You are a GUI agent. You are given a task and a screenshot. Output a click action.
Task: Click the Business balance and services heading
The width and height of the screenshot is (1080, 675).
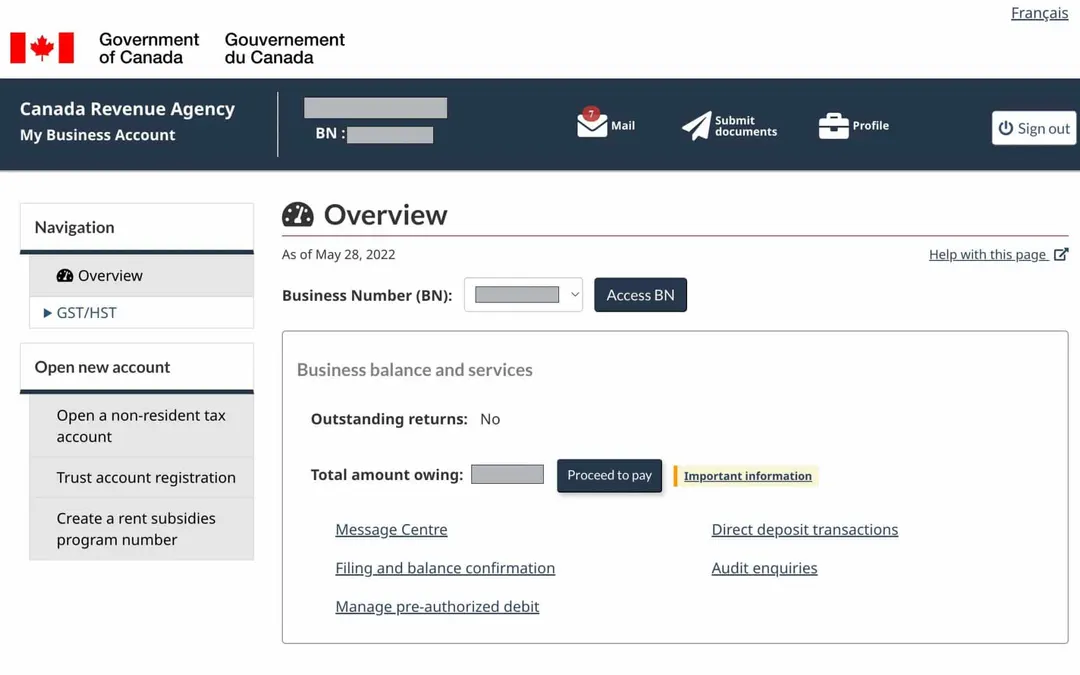pyautogui.click(x=415, y=370)
